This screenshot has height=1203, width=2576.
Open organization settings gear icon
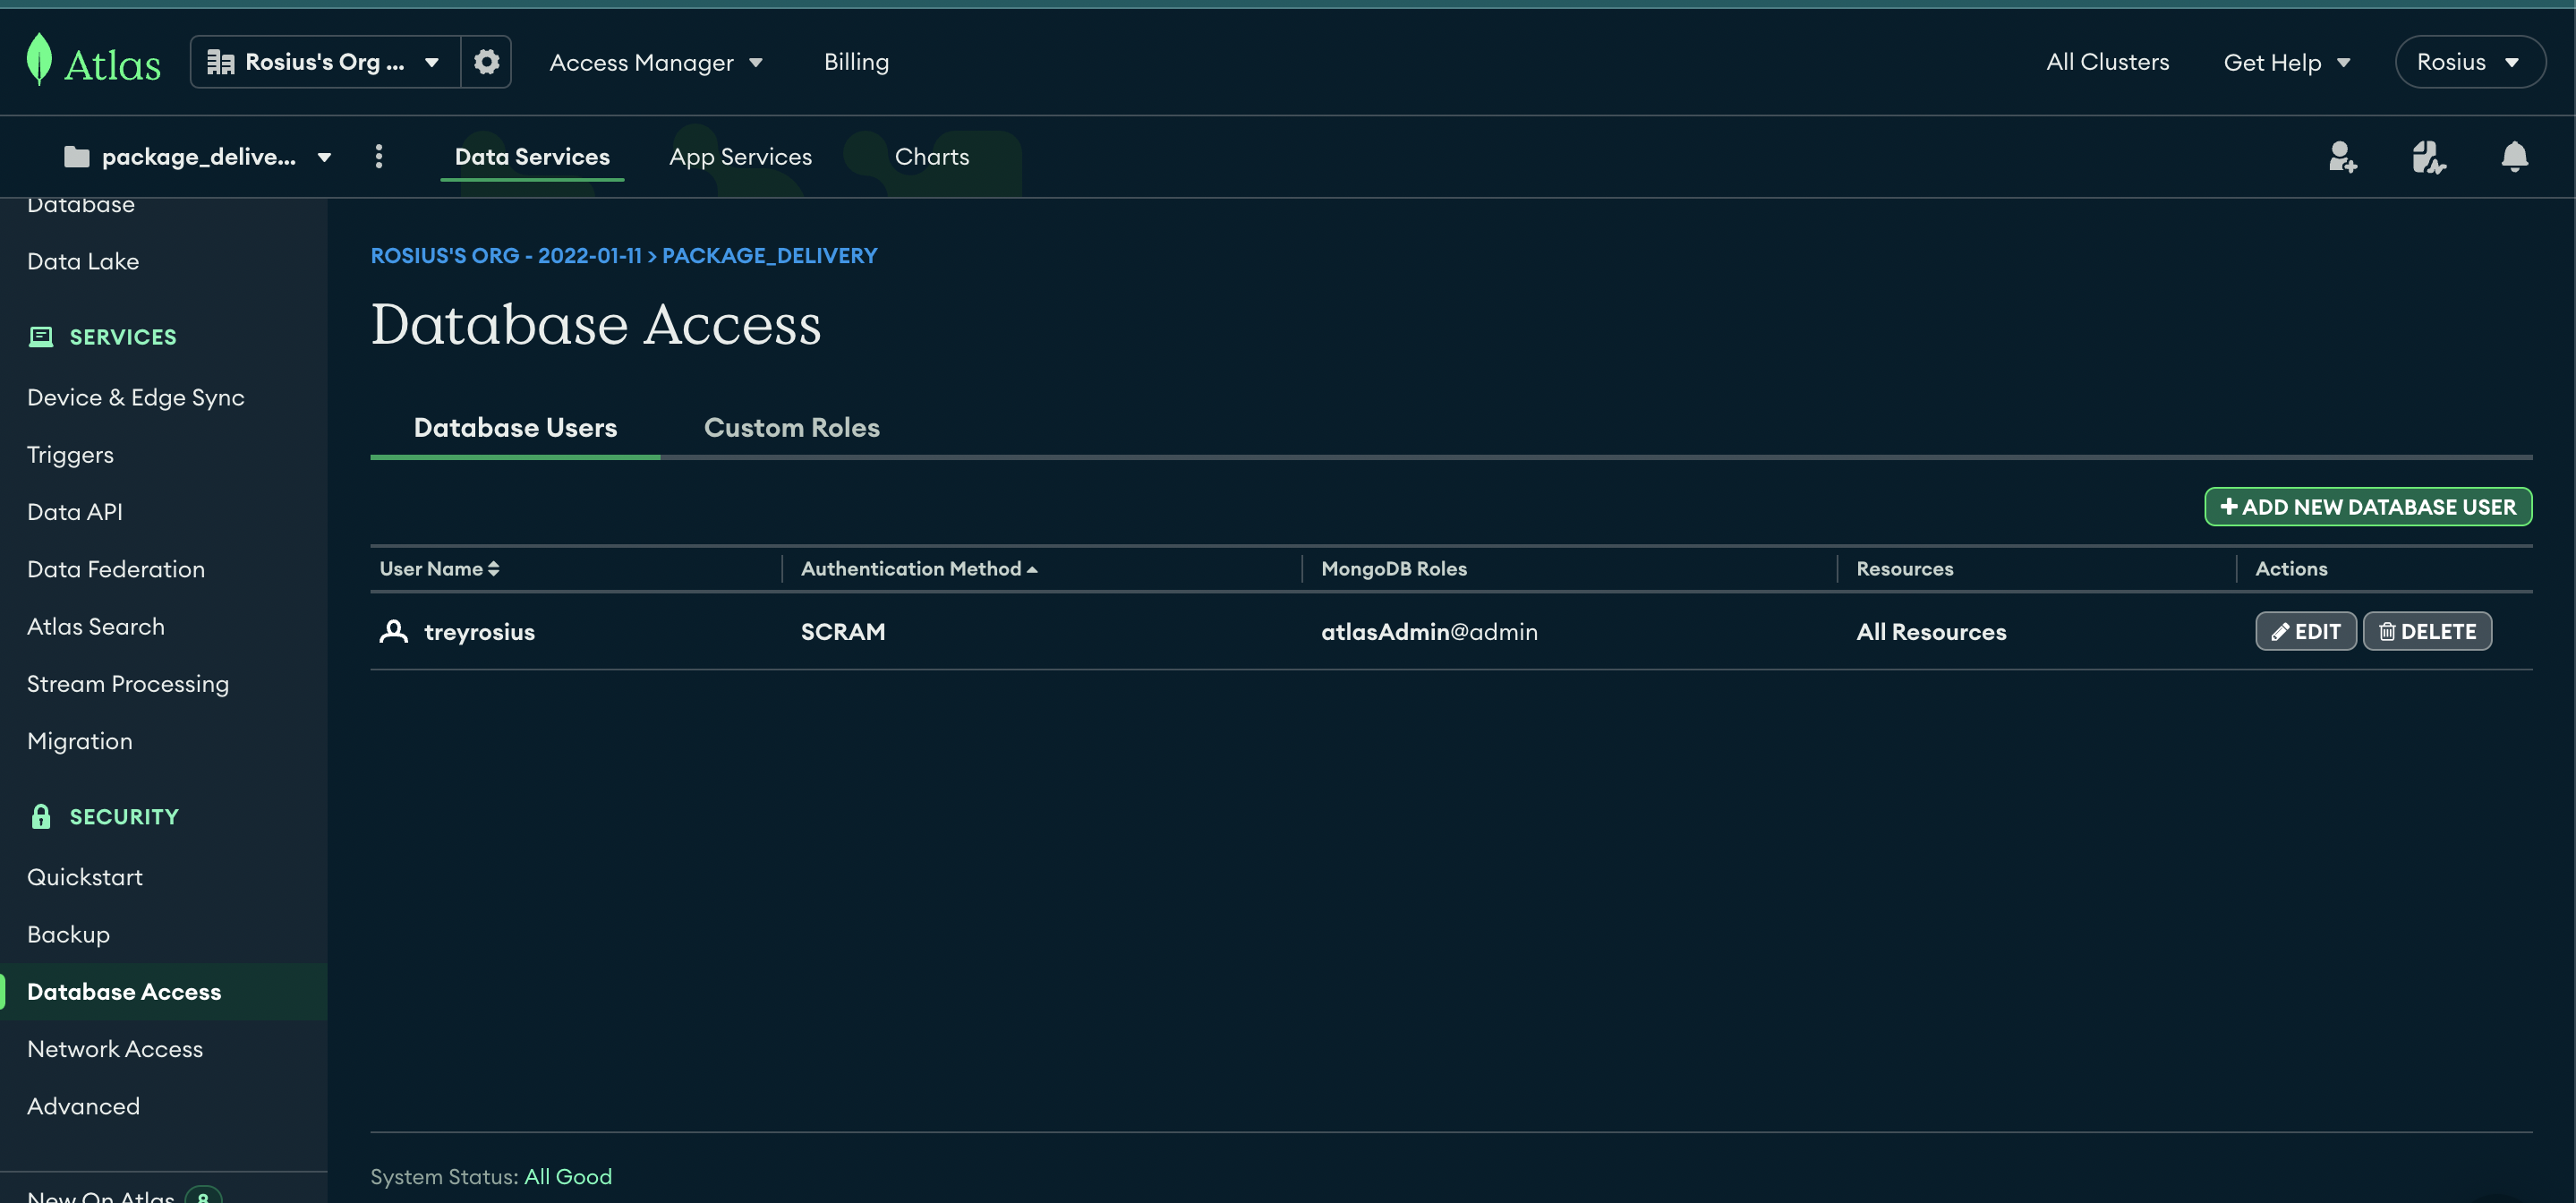pyautogui.click(x=486, y=62)
